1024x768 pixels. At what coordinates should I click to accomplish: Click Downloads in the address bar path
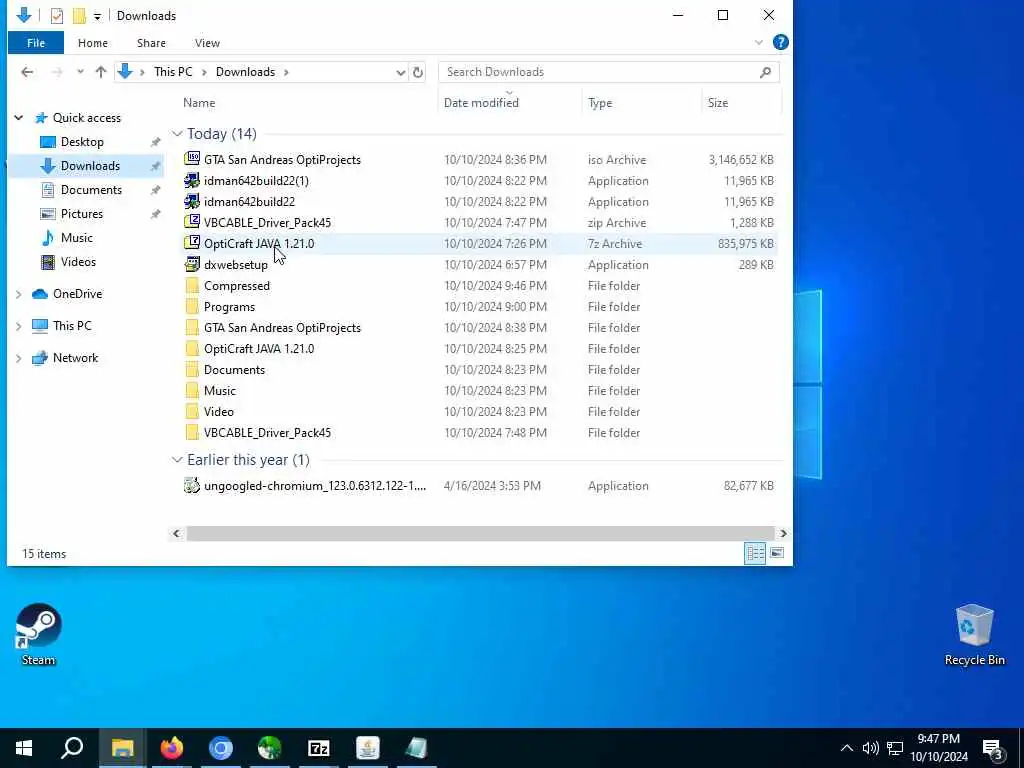tap(245, 72)
